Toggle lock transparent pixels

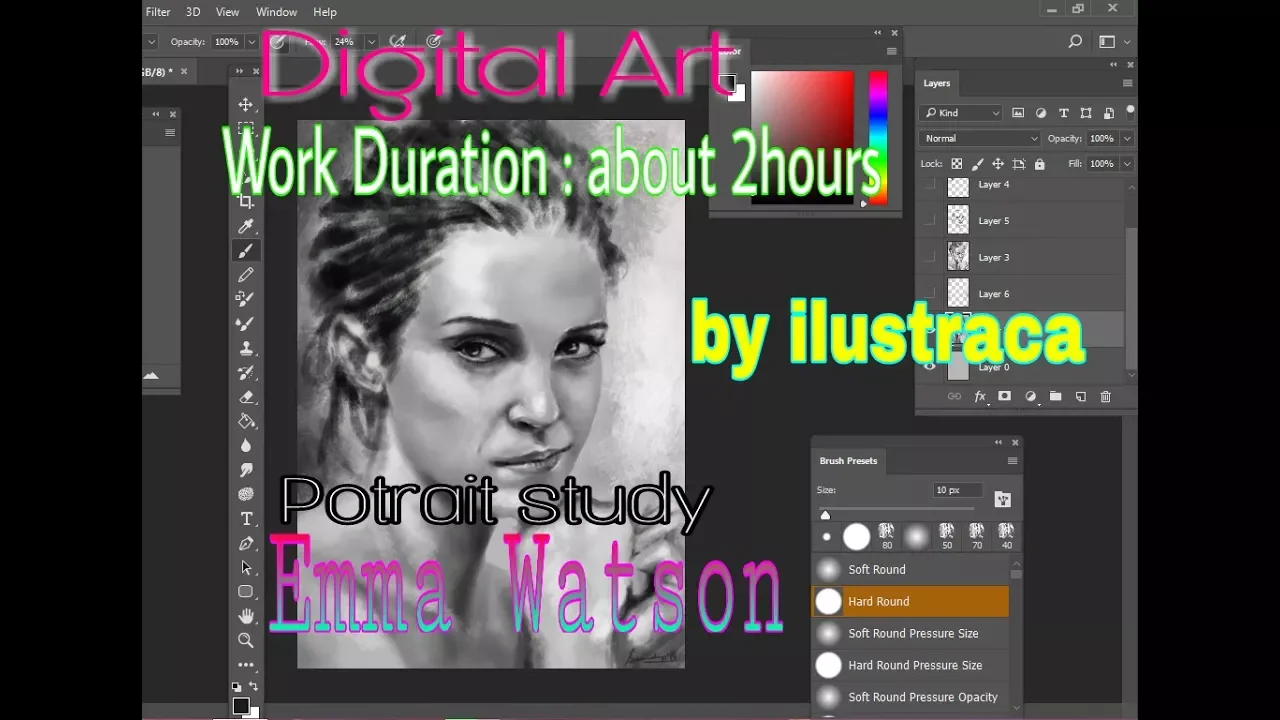coord(957,164)
